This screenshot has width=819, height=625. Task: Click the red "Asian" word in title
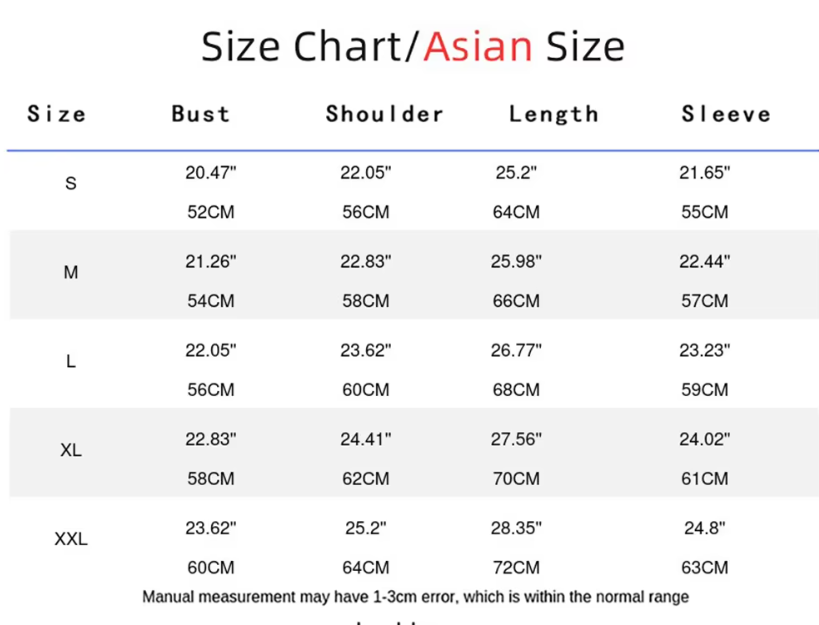(477, 47)
